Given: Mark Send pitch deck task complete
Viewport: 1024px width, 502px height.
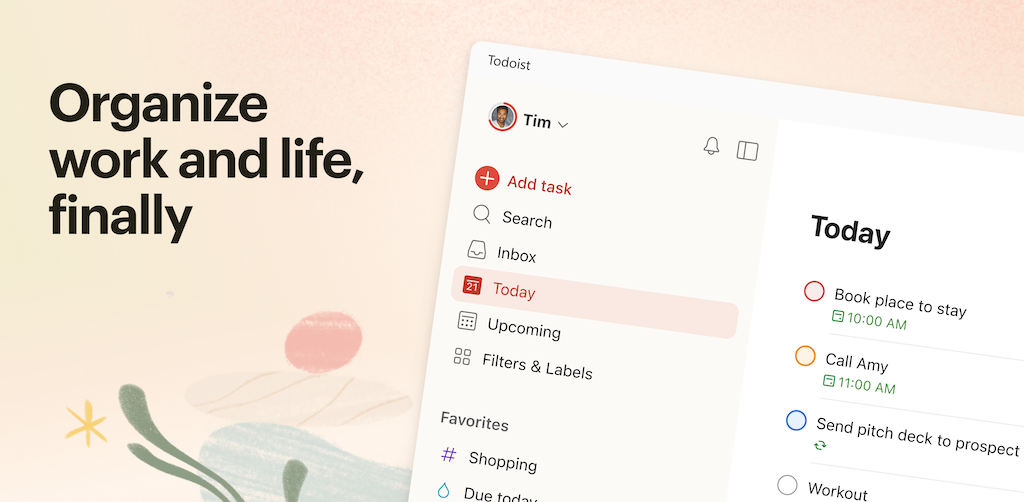Looking at the screenshot, I should pos(796,420).
